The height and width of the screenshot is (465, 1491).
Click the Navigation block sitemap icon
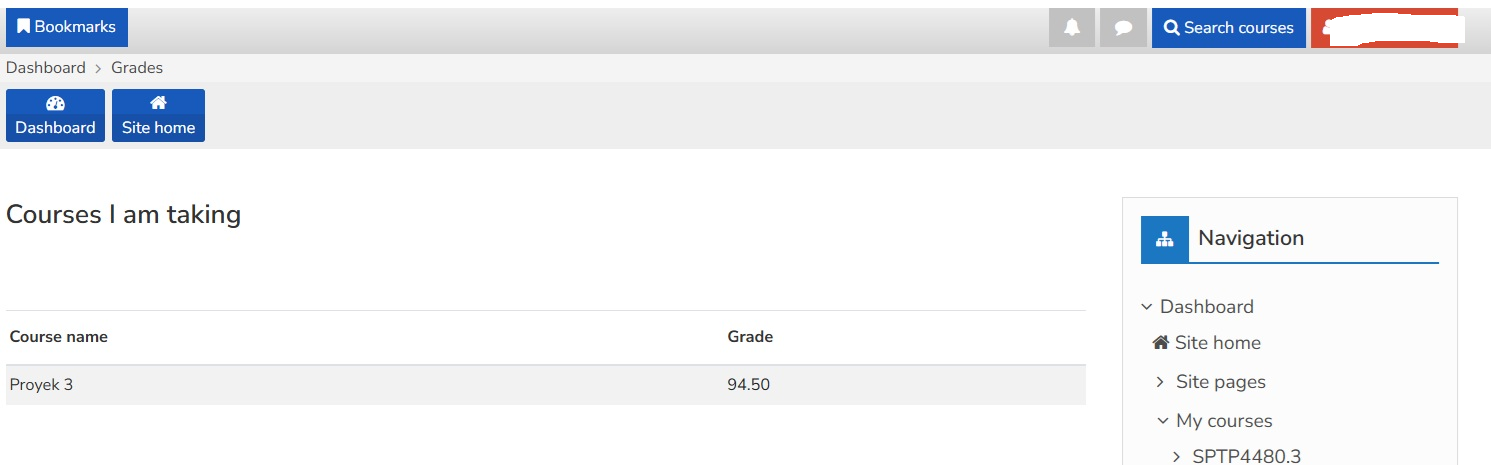pos(1165,239)
